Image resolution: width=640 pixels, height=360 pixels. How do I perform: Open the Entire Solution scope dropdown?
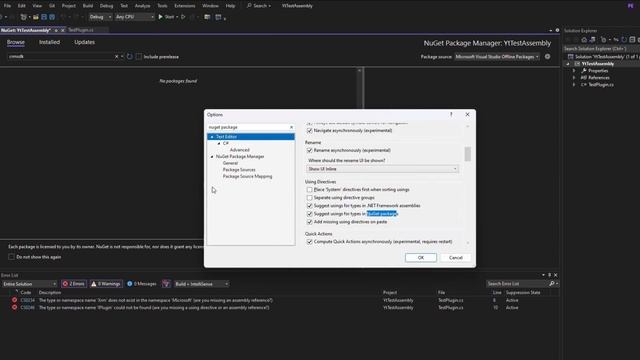[29, 284]
